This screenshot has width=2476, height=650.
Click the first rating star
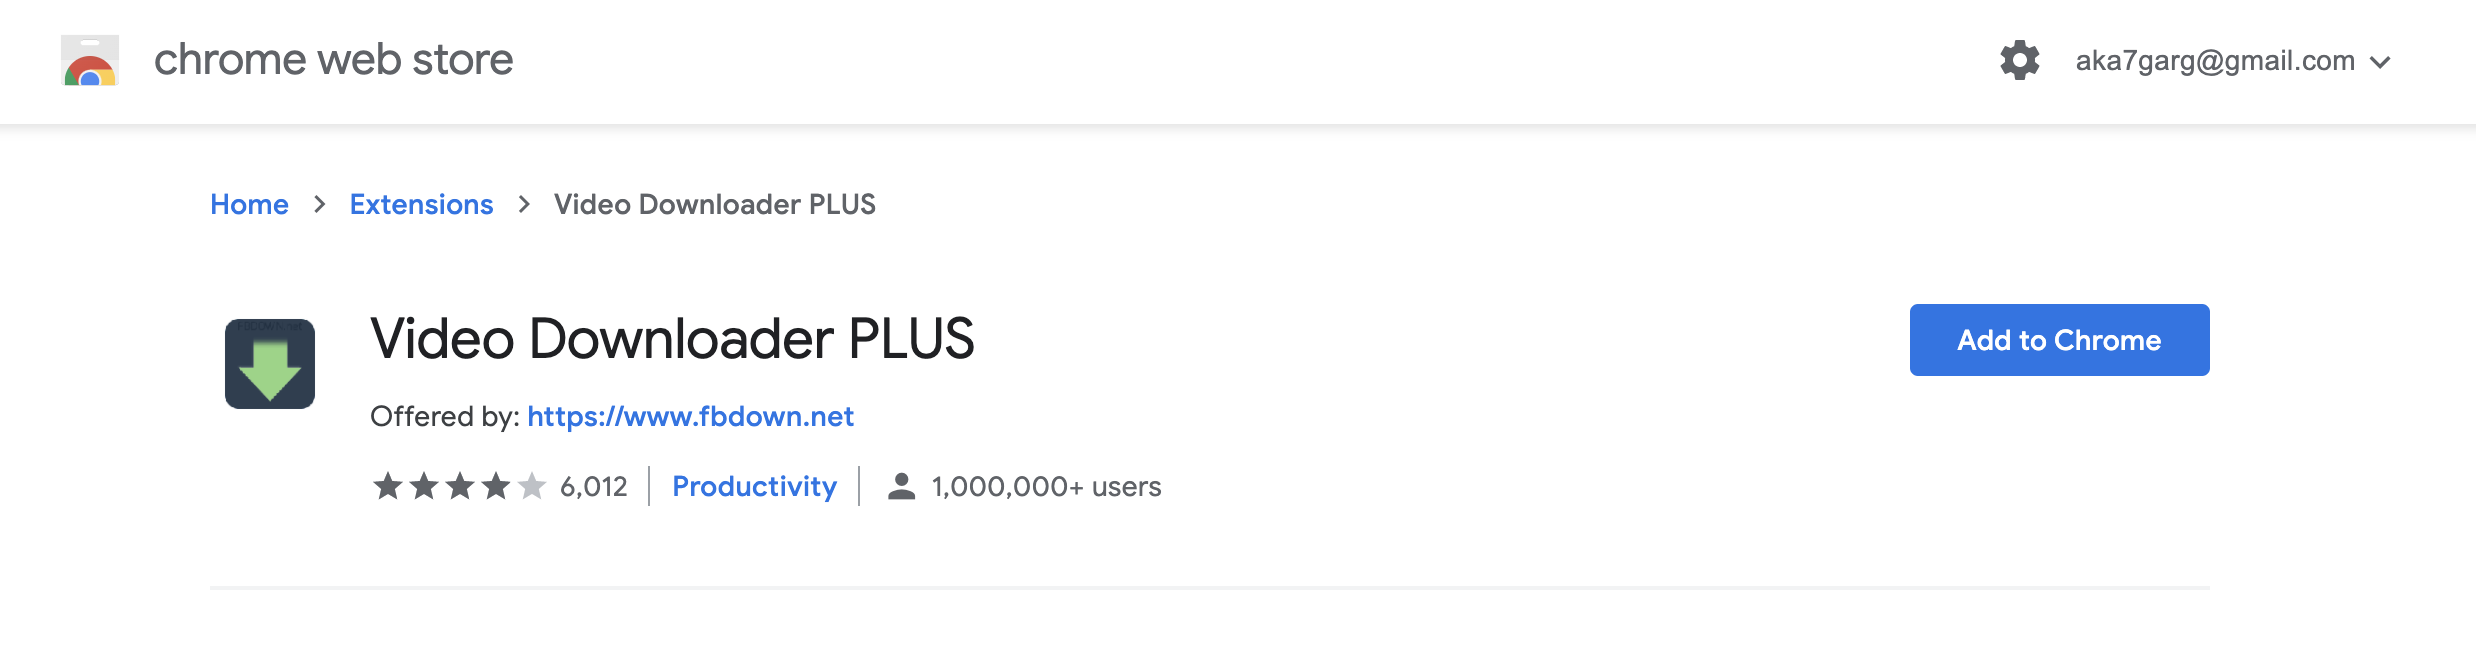point(388,486)
